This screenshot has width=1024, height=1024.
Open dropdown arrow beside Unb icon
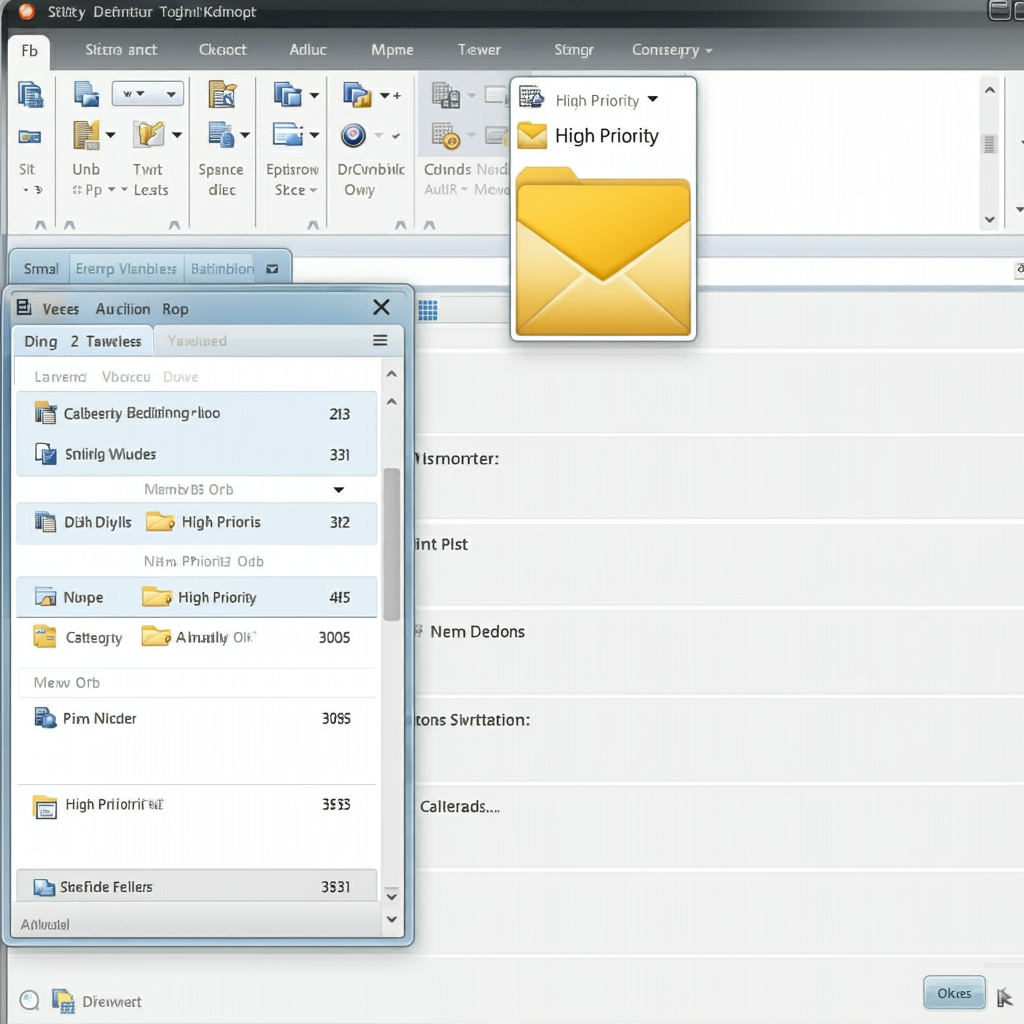click(x=110, y=135)
